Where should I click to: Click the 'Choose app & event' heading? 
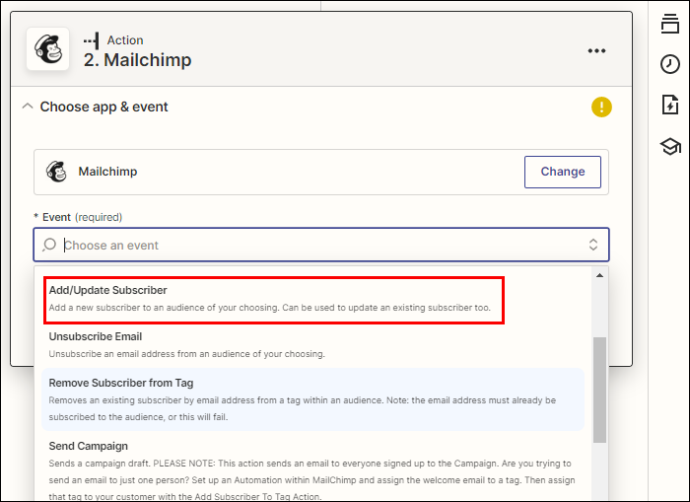[104, 107]
